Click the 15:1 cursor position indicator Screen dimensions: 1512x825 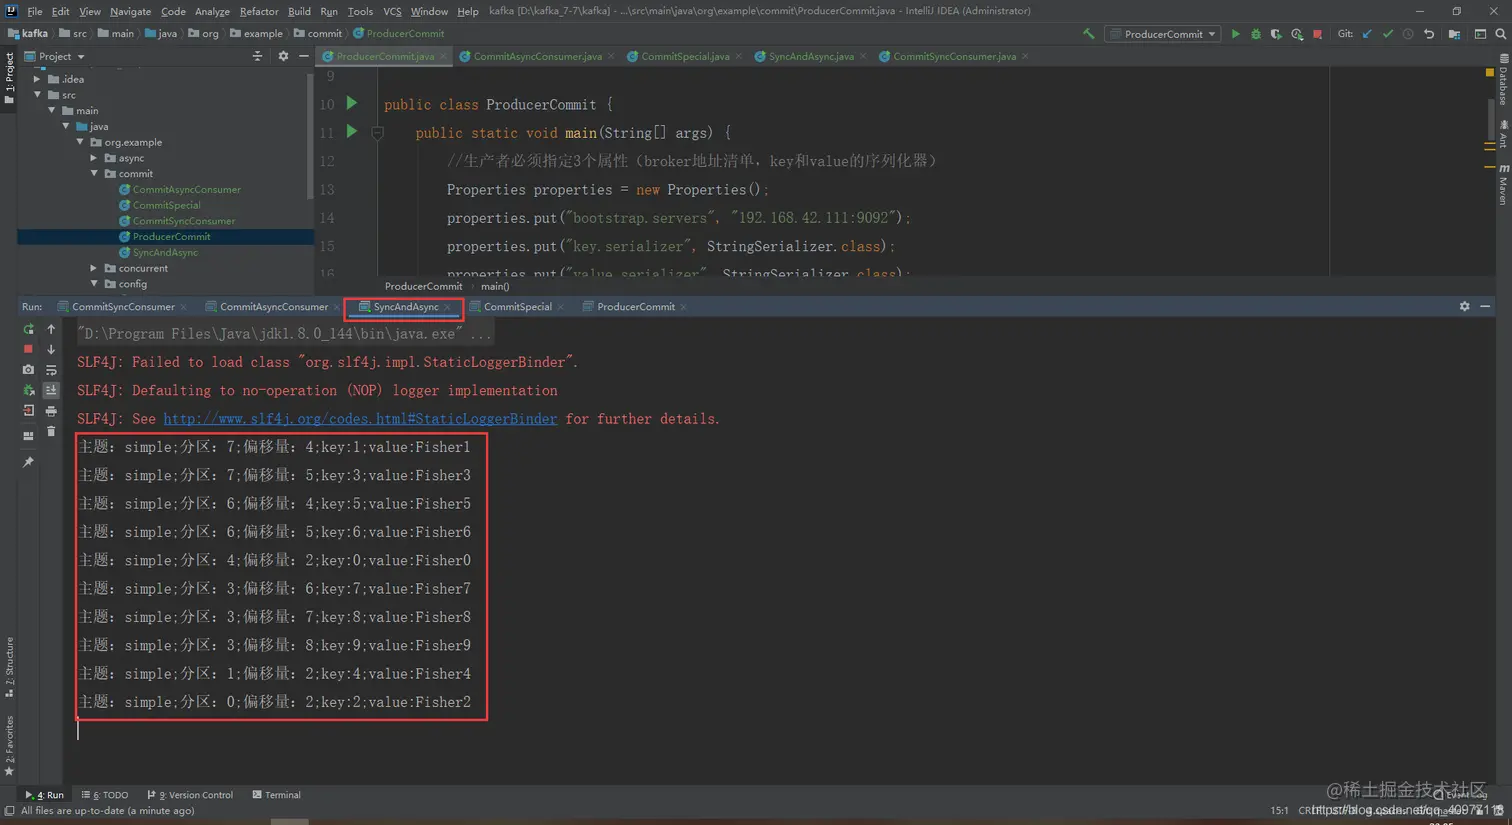[x=1279, y=810]
